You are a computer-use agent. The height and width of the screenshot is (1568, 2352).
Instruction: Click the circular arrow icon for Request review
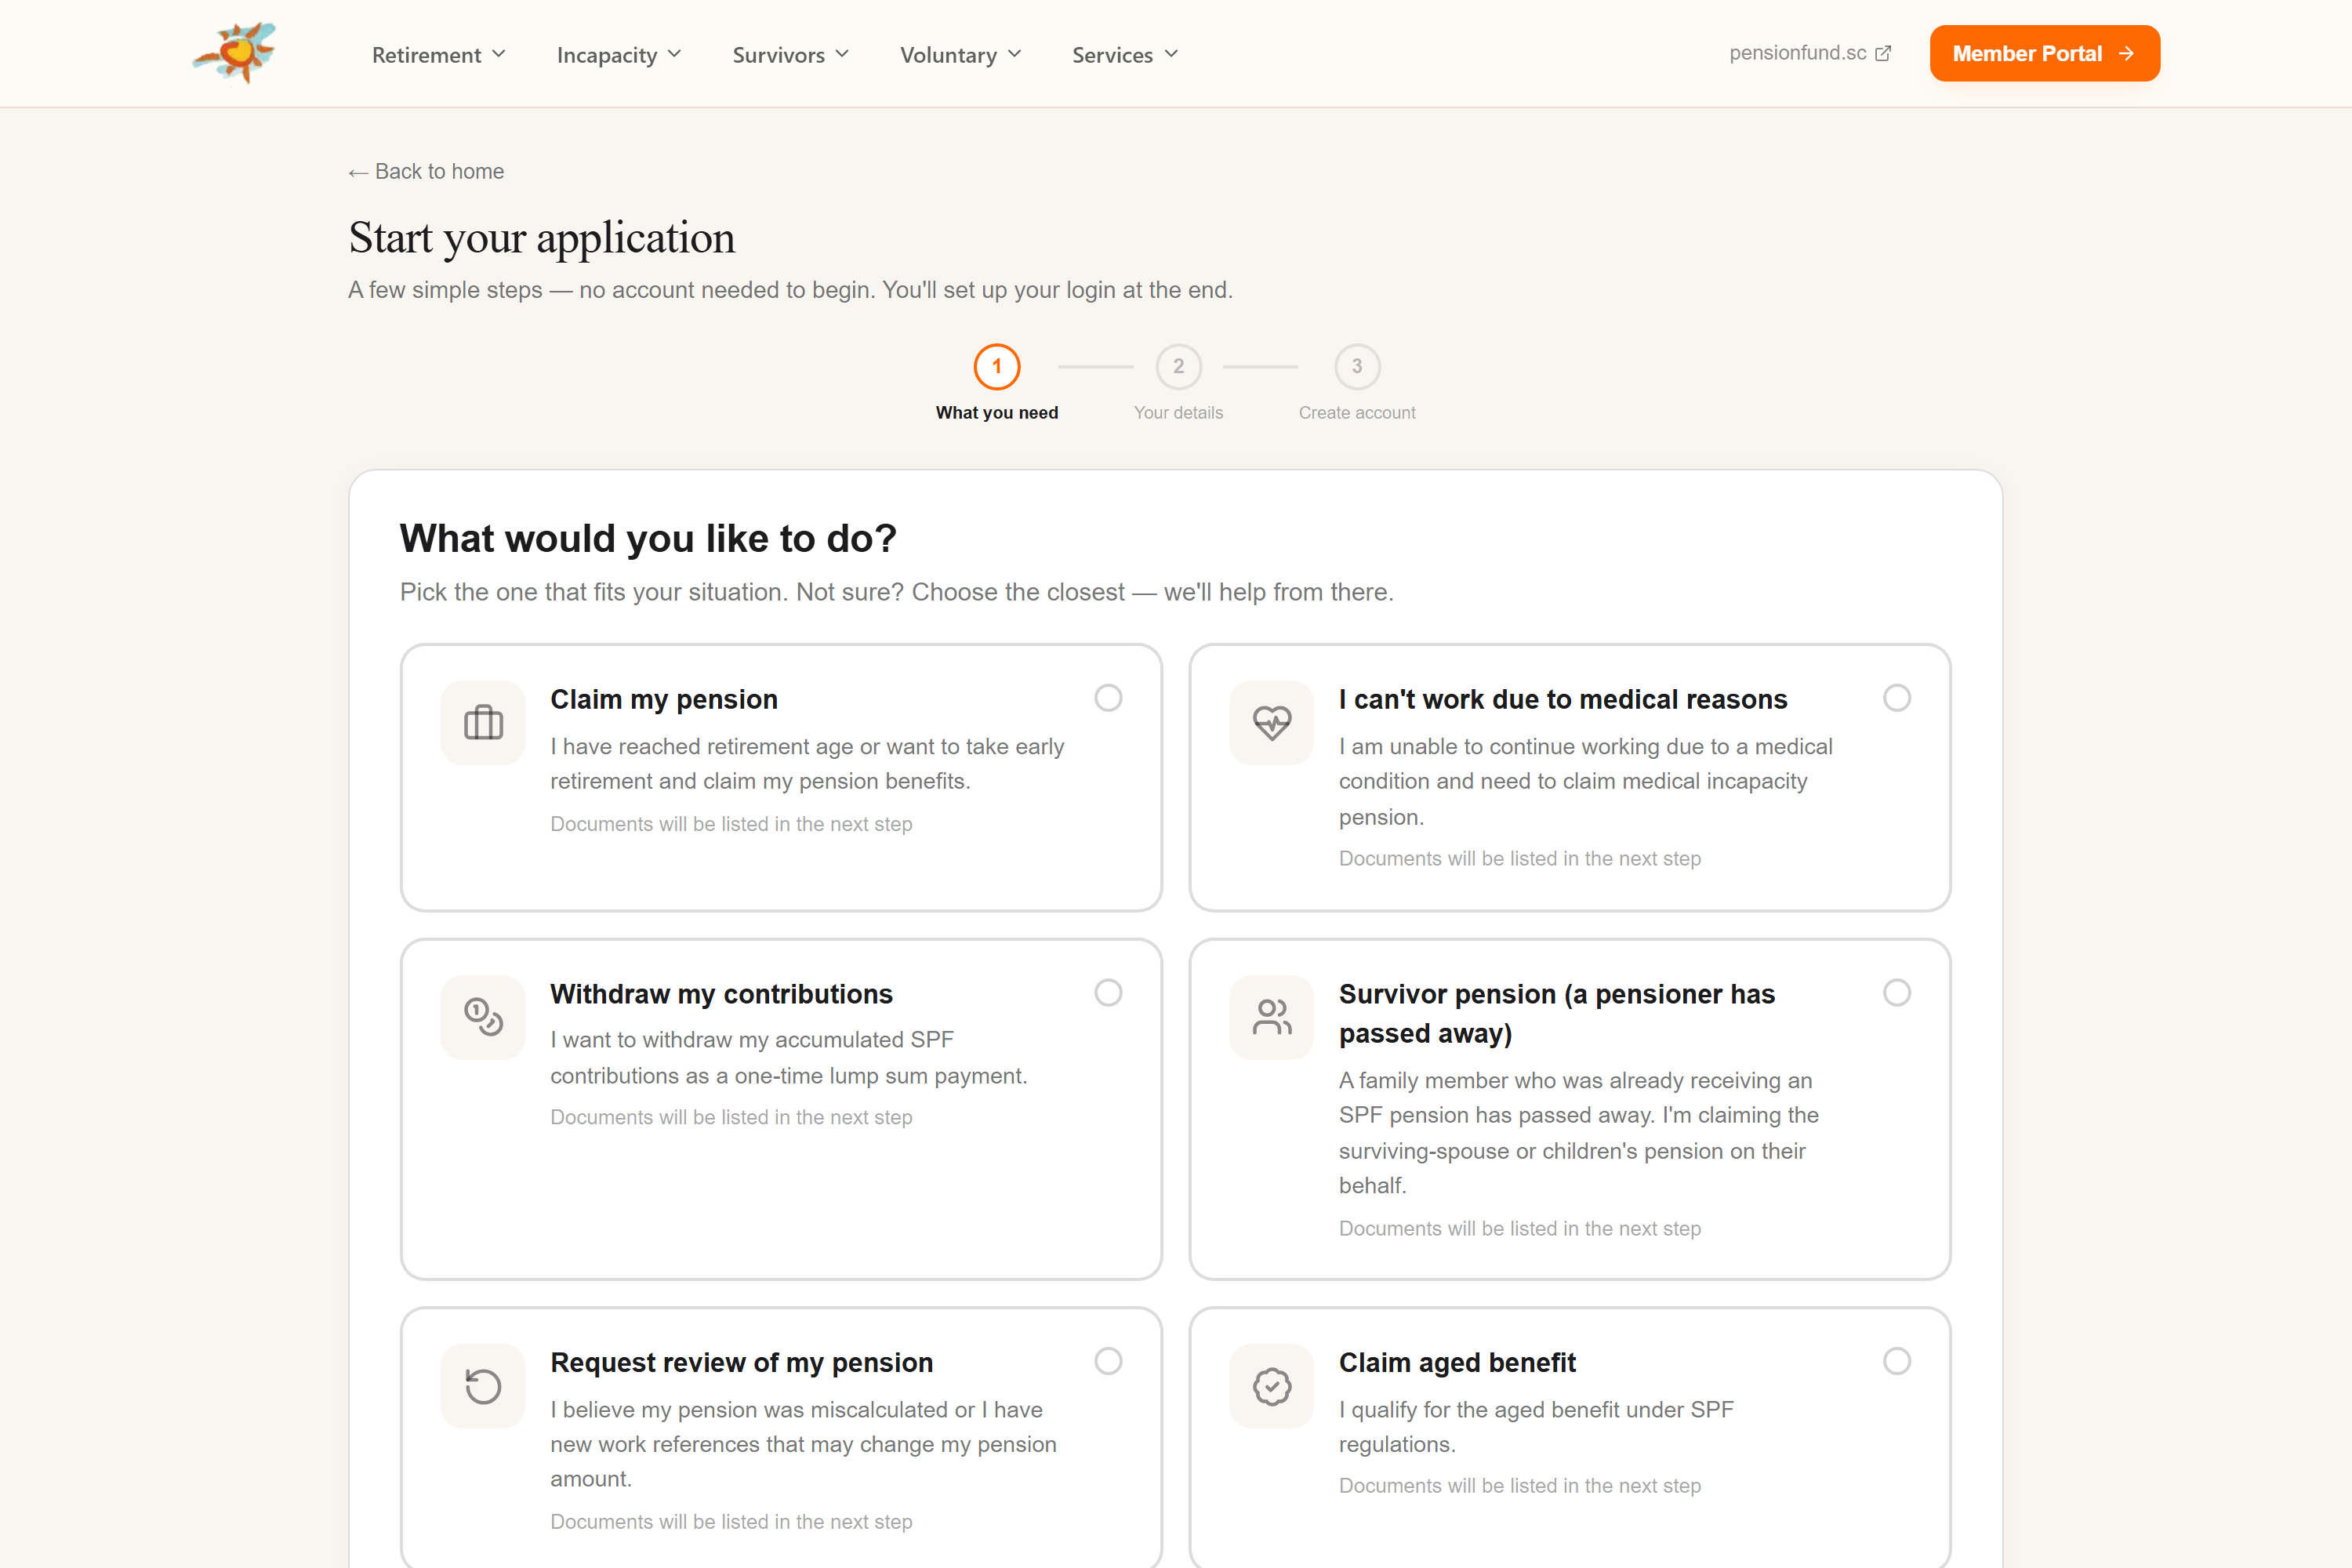pos(483,1386)
